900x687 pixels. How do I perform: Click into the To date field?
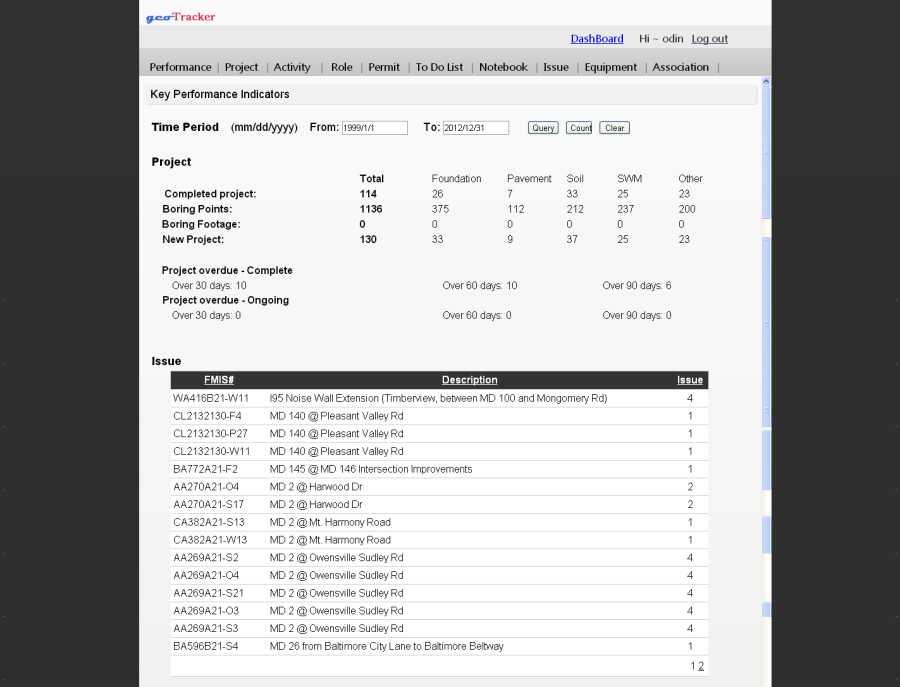pos(476,128)
